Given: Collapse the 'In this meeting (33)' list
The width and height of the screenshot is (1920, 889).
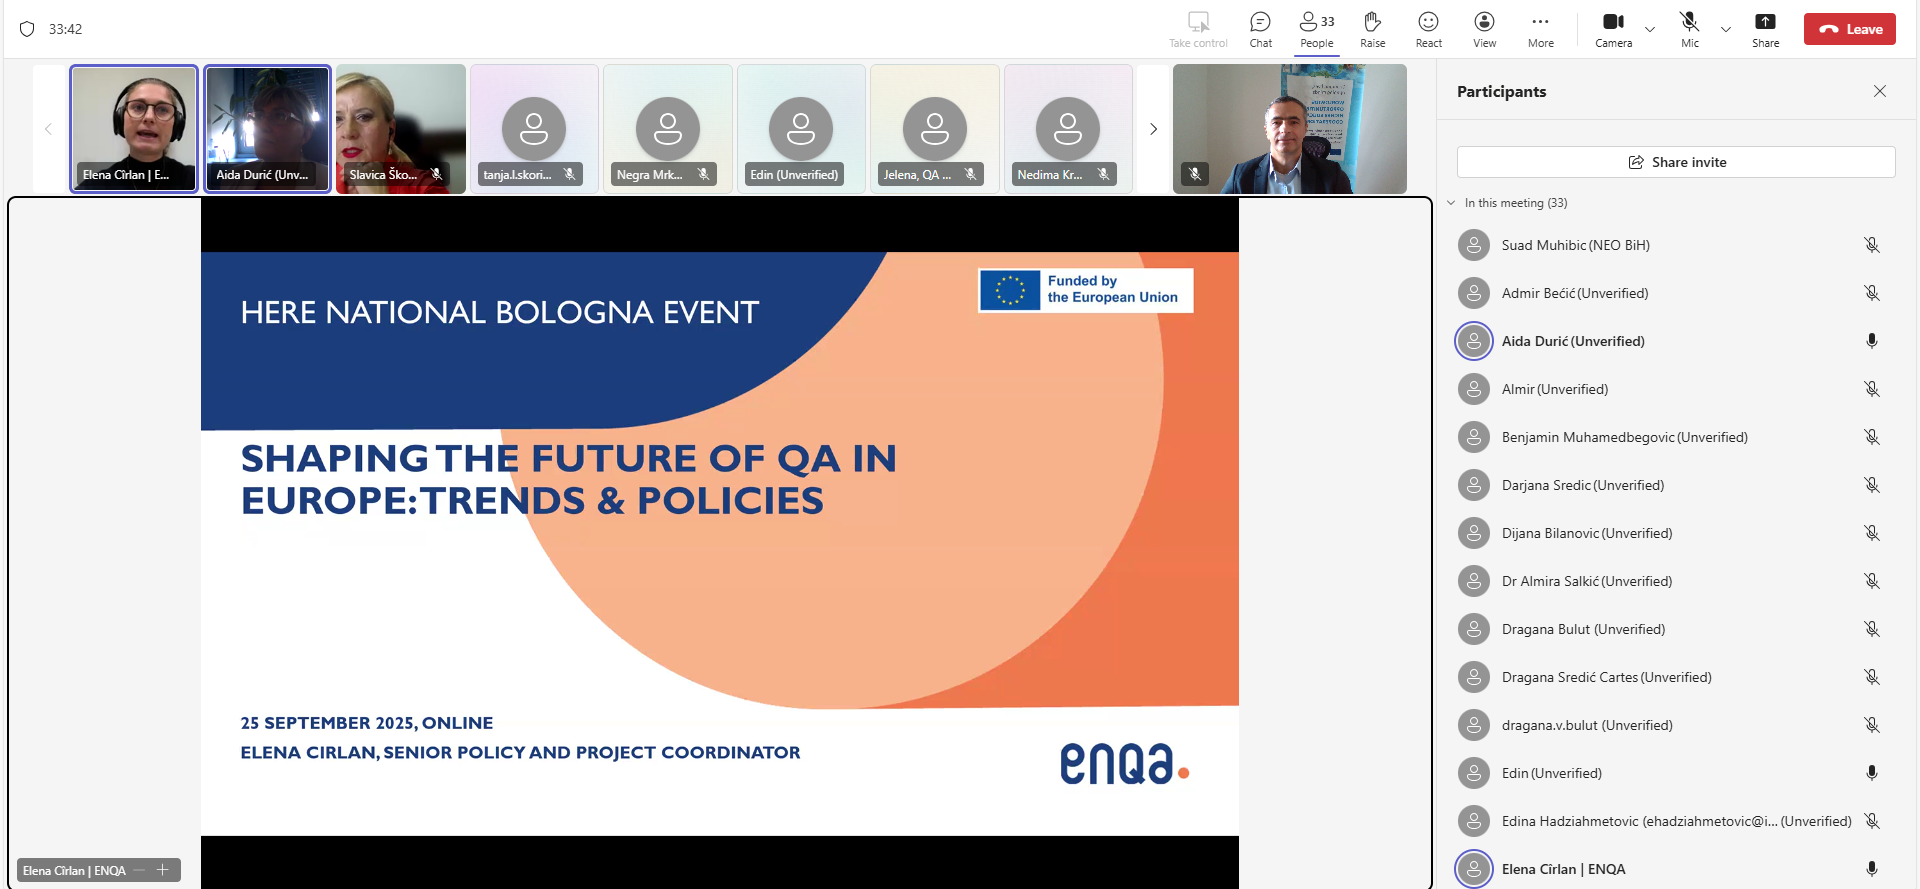Looking at the screenshot, I should [1451, 203].
